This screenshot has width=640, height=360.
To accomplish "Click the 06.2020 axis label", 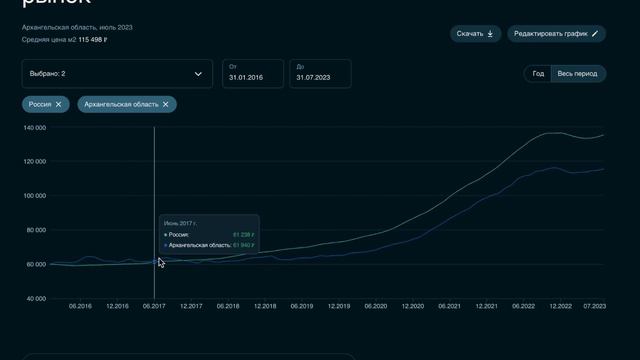I will coord(376,306).
